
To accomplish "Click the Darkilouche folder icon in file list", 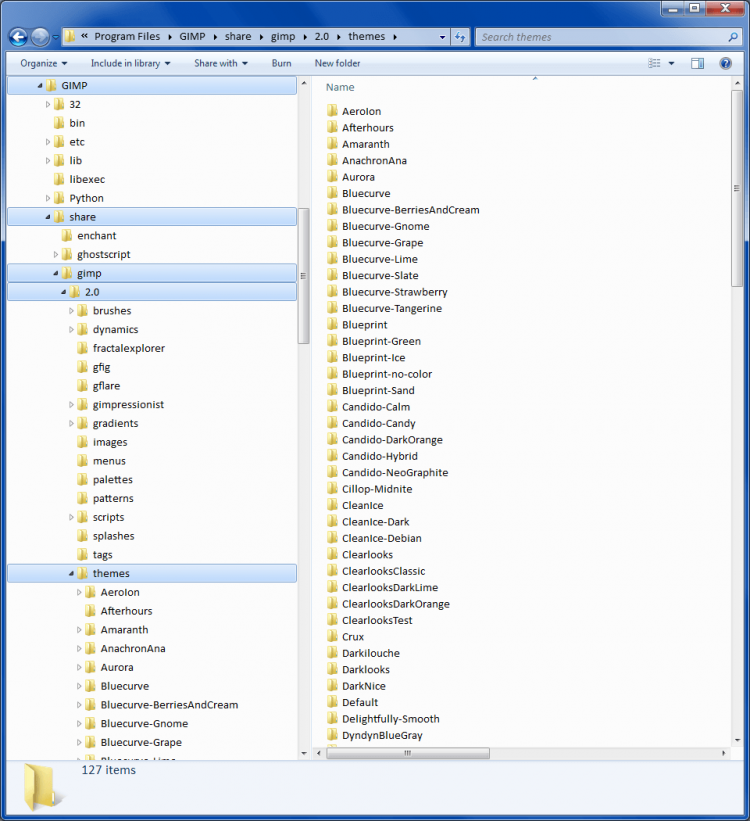I will pos(333,653).
